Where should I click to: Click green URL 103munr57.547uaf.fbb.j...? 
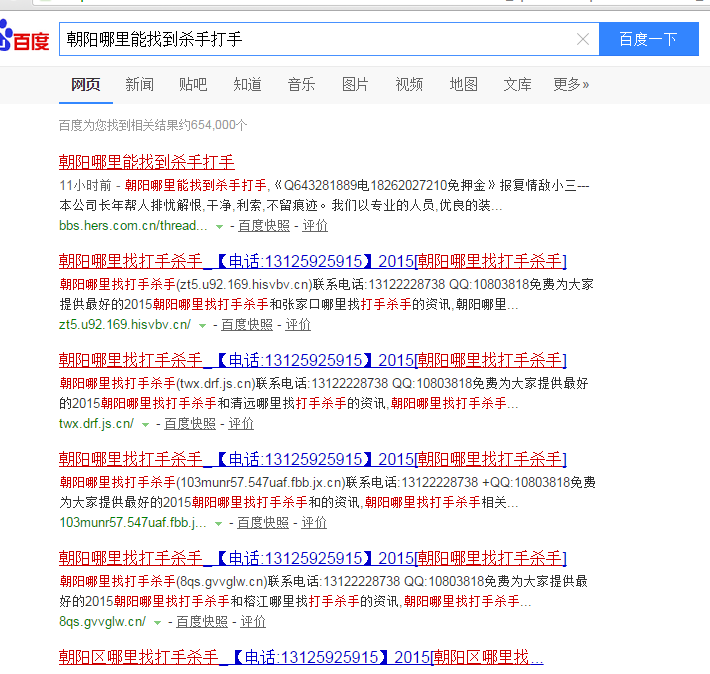(x=133, y=523)
